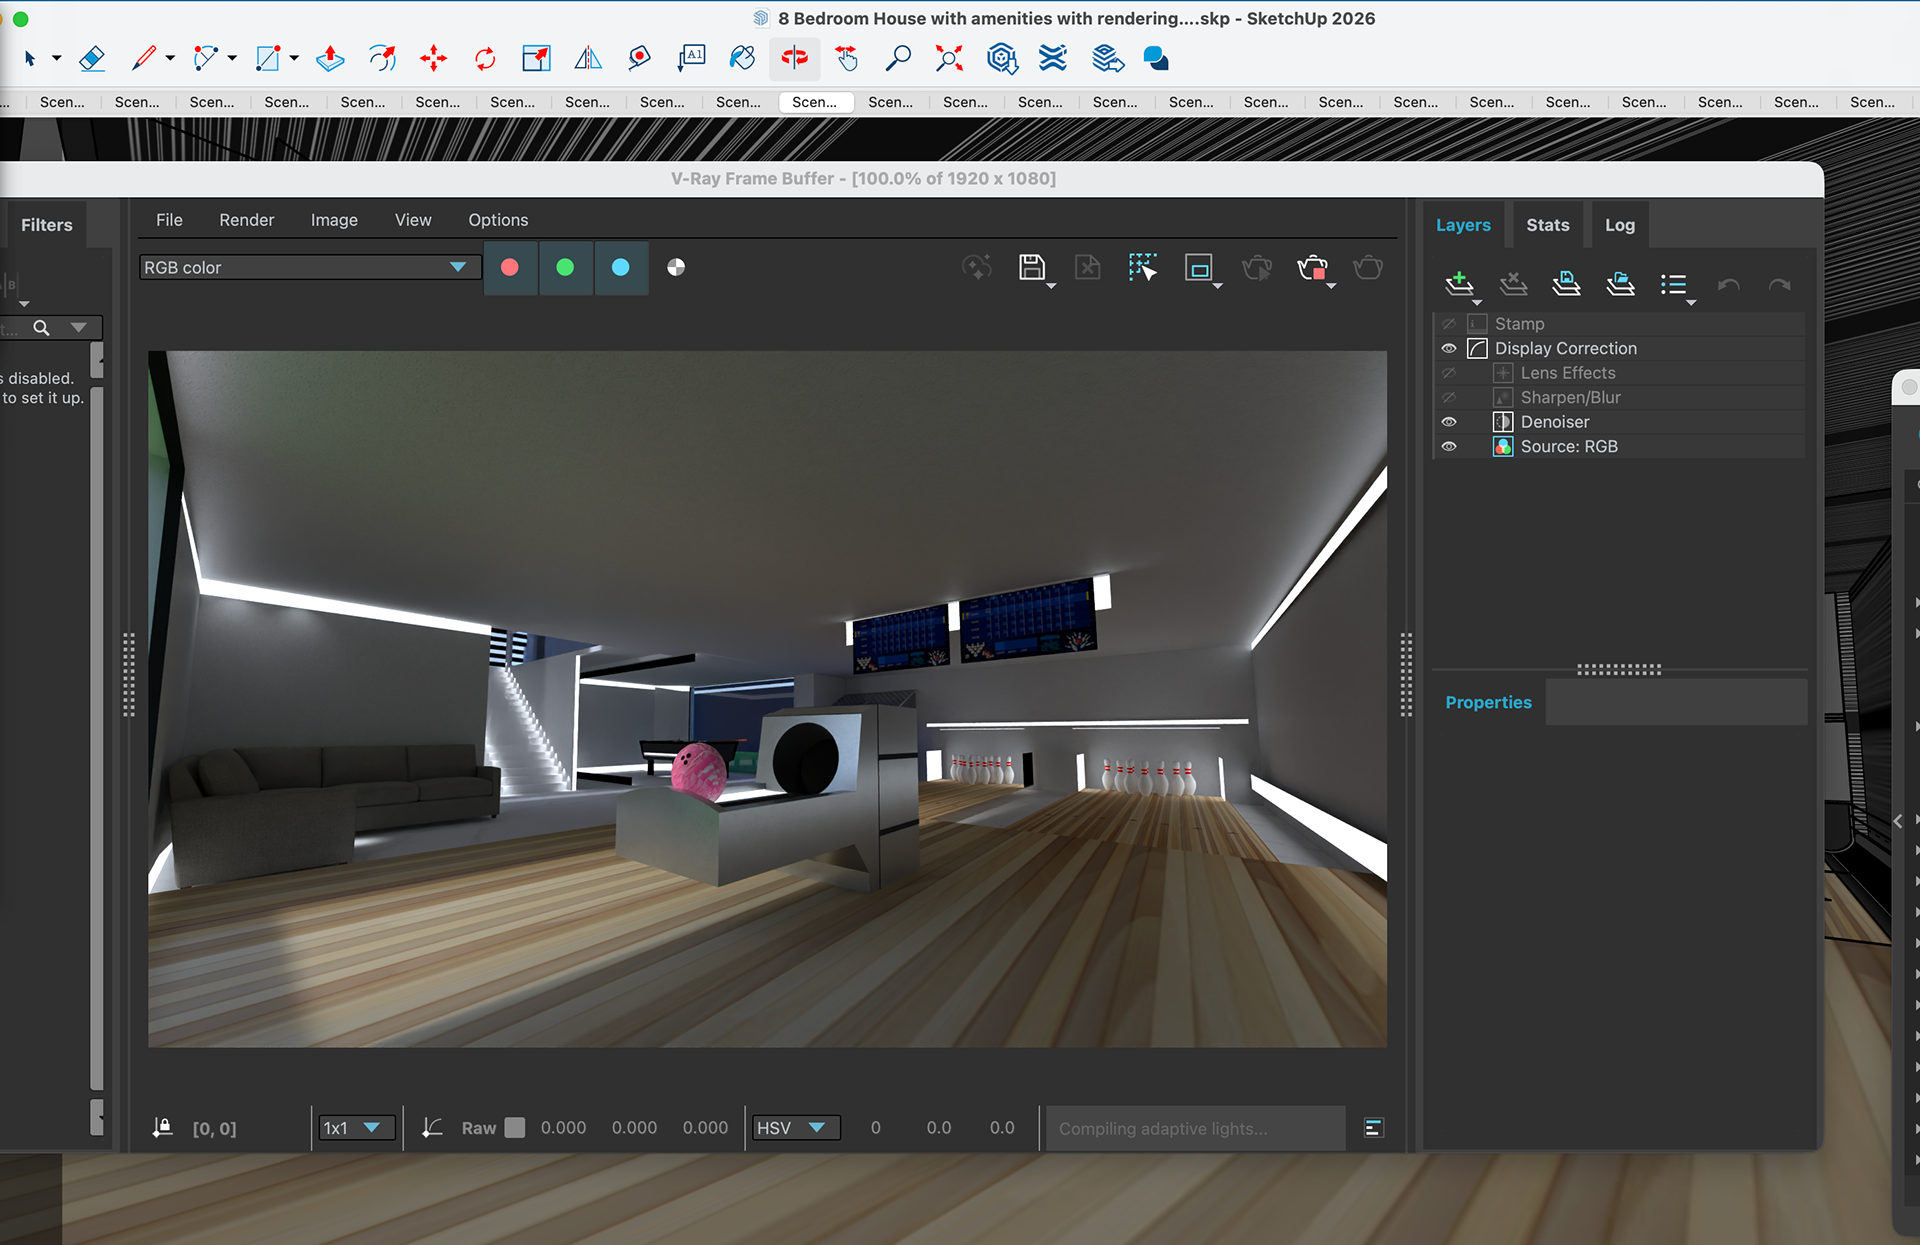Screen dimensions: 1920x1245
Task: Select the Eraser tool in SketchUp toolbar
Action: 92,59
